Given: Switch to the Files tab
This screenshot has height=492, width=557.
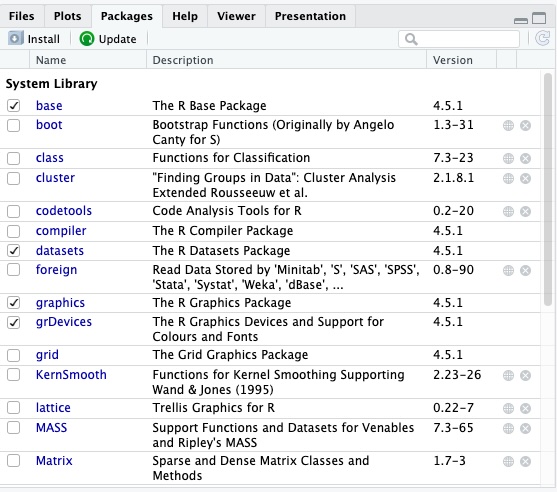Looking at the screenshot, I should (x=22, y=16).
